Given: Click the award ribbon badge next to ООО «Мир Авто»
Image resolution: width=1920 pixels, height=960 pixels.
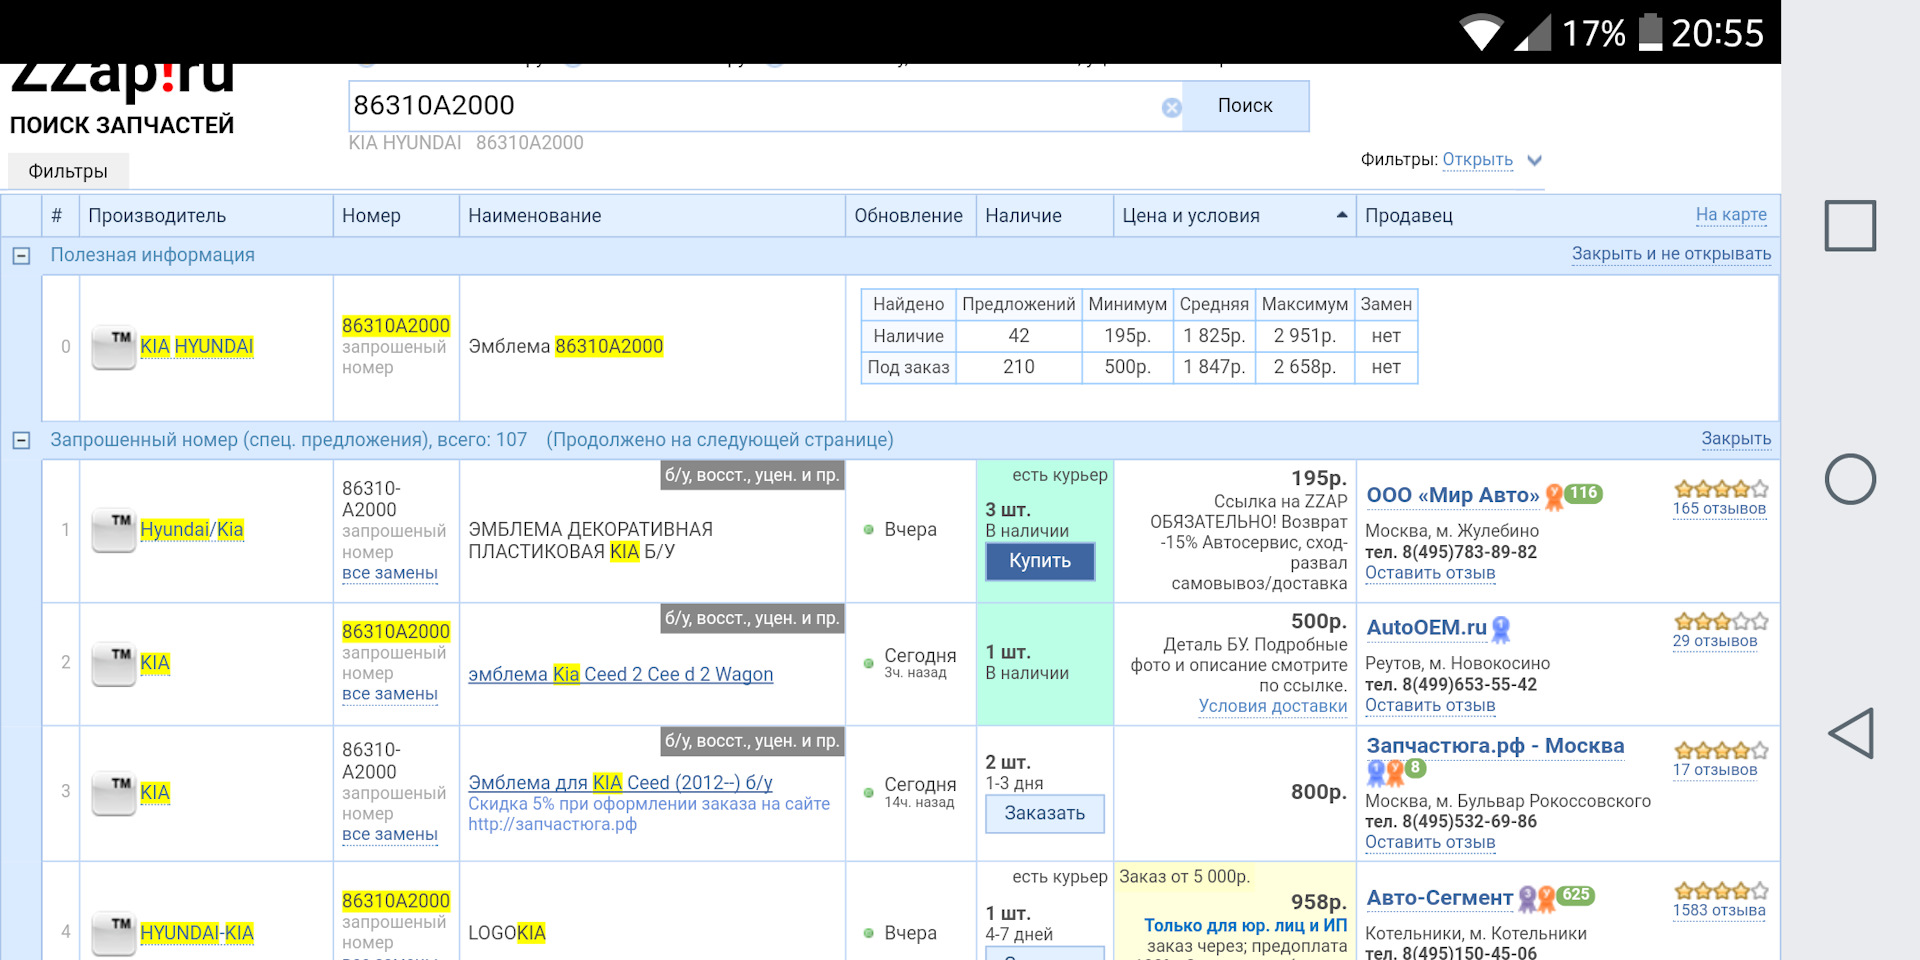Looking at the screenshot, I should click(1554, 496).
